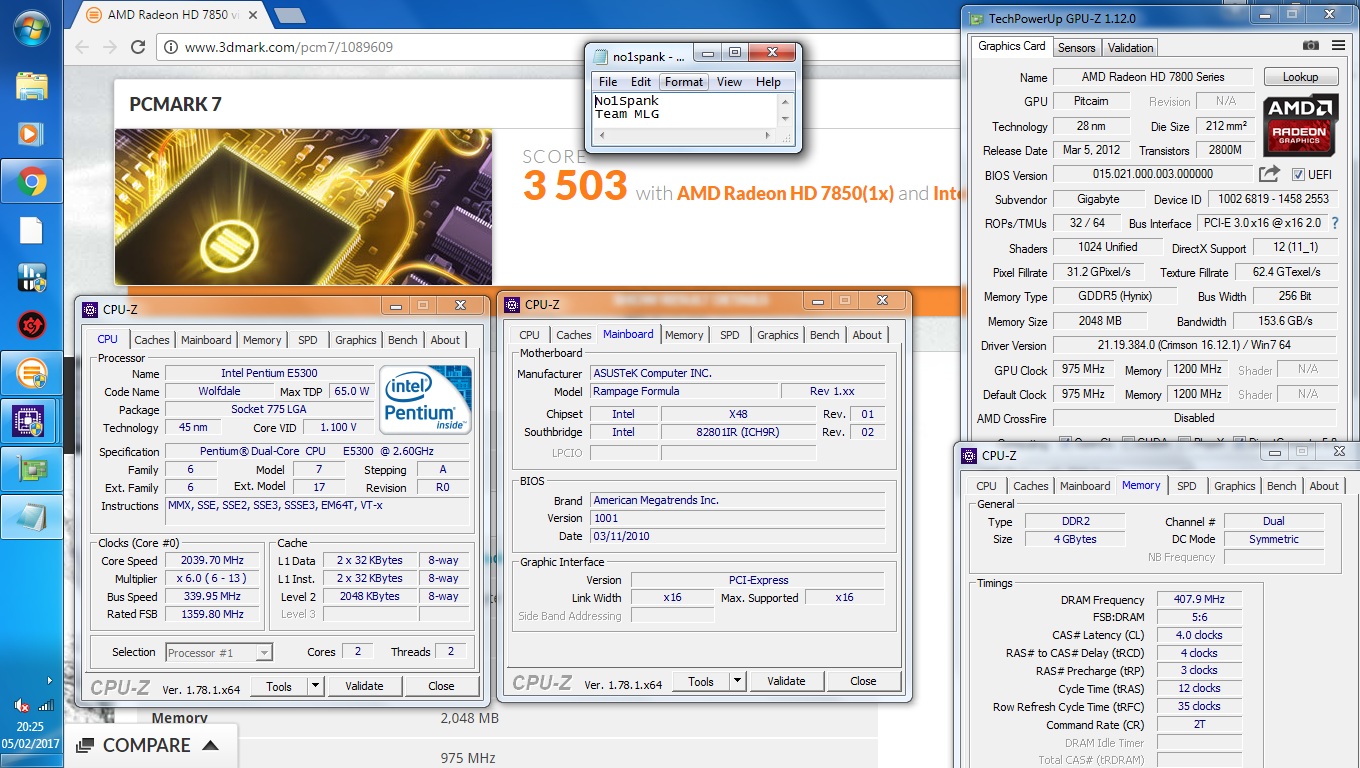Click the Lookup button in GPU-Z

1300,77
